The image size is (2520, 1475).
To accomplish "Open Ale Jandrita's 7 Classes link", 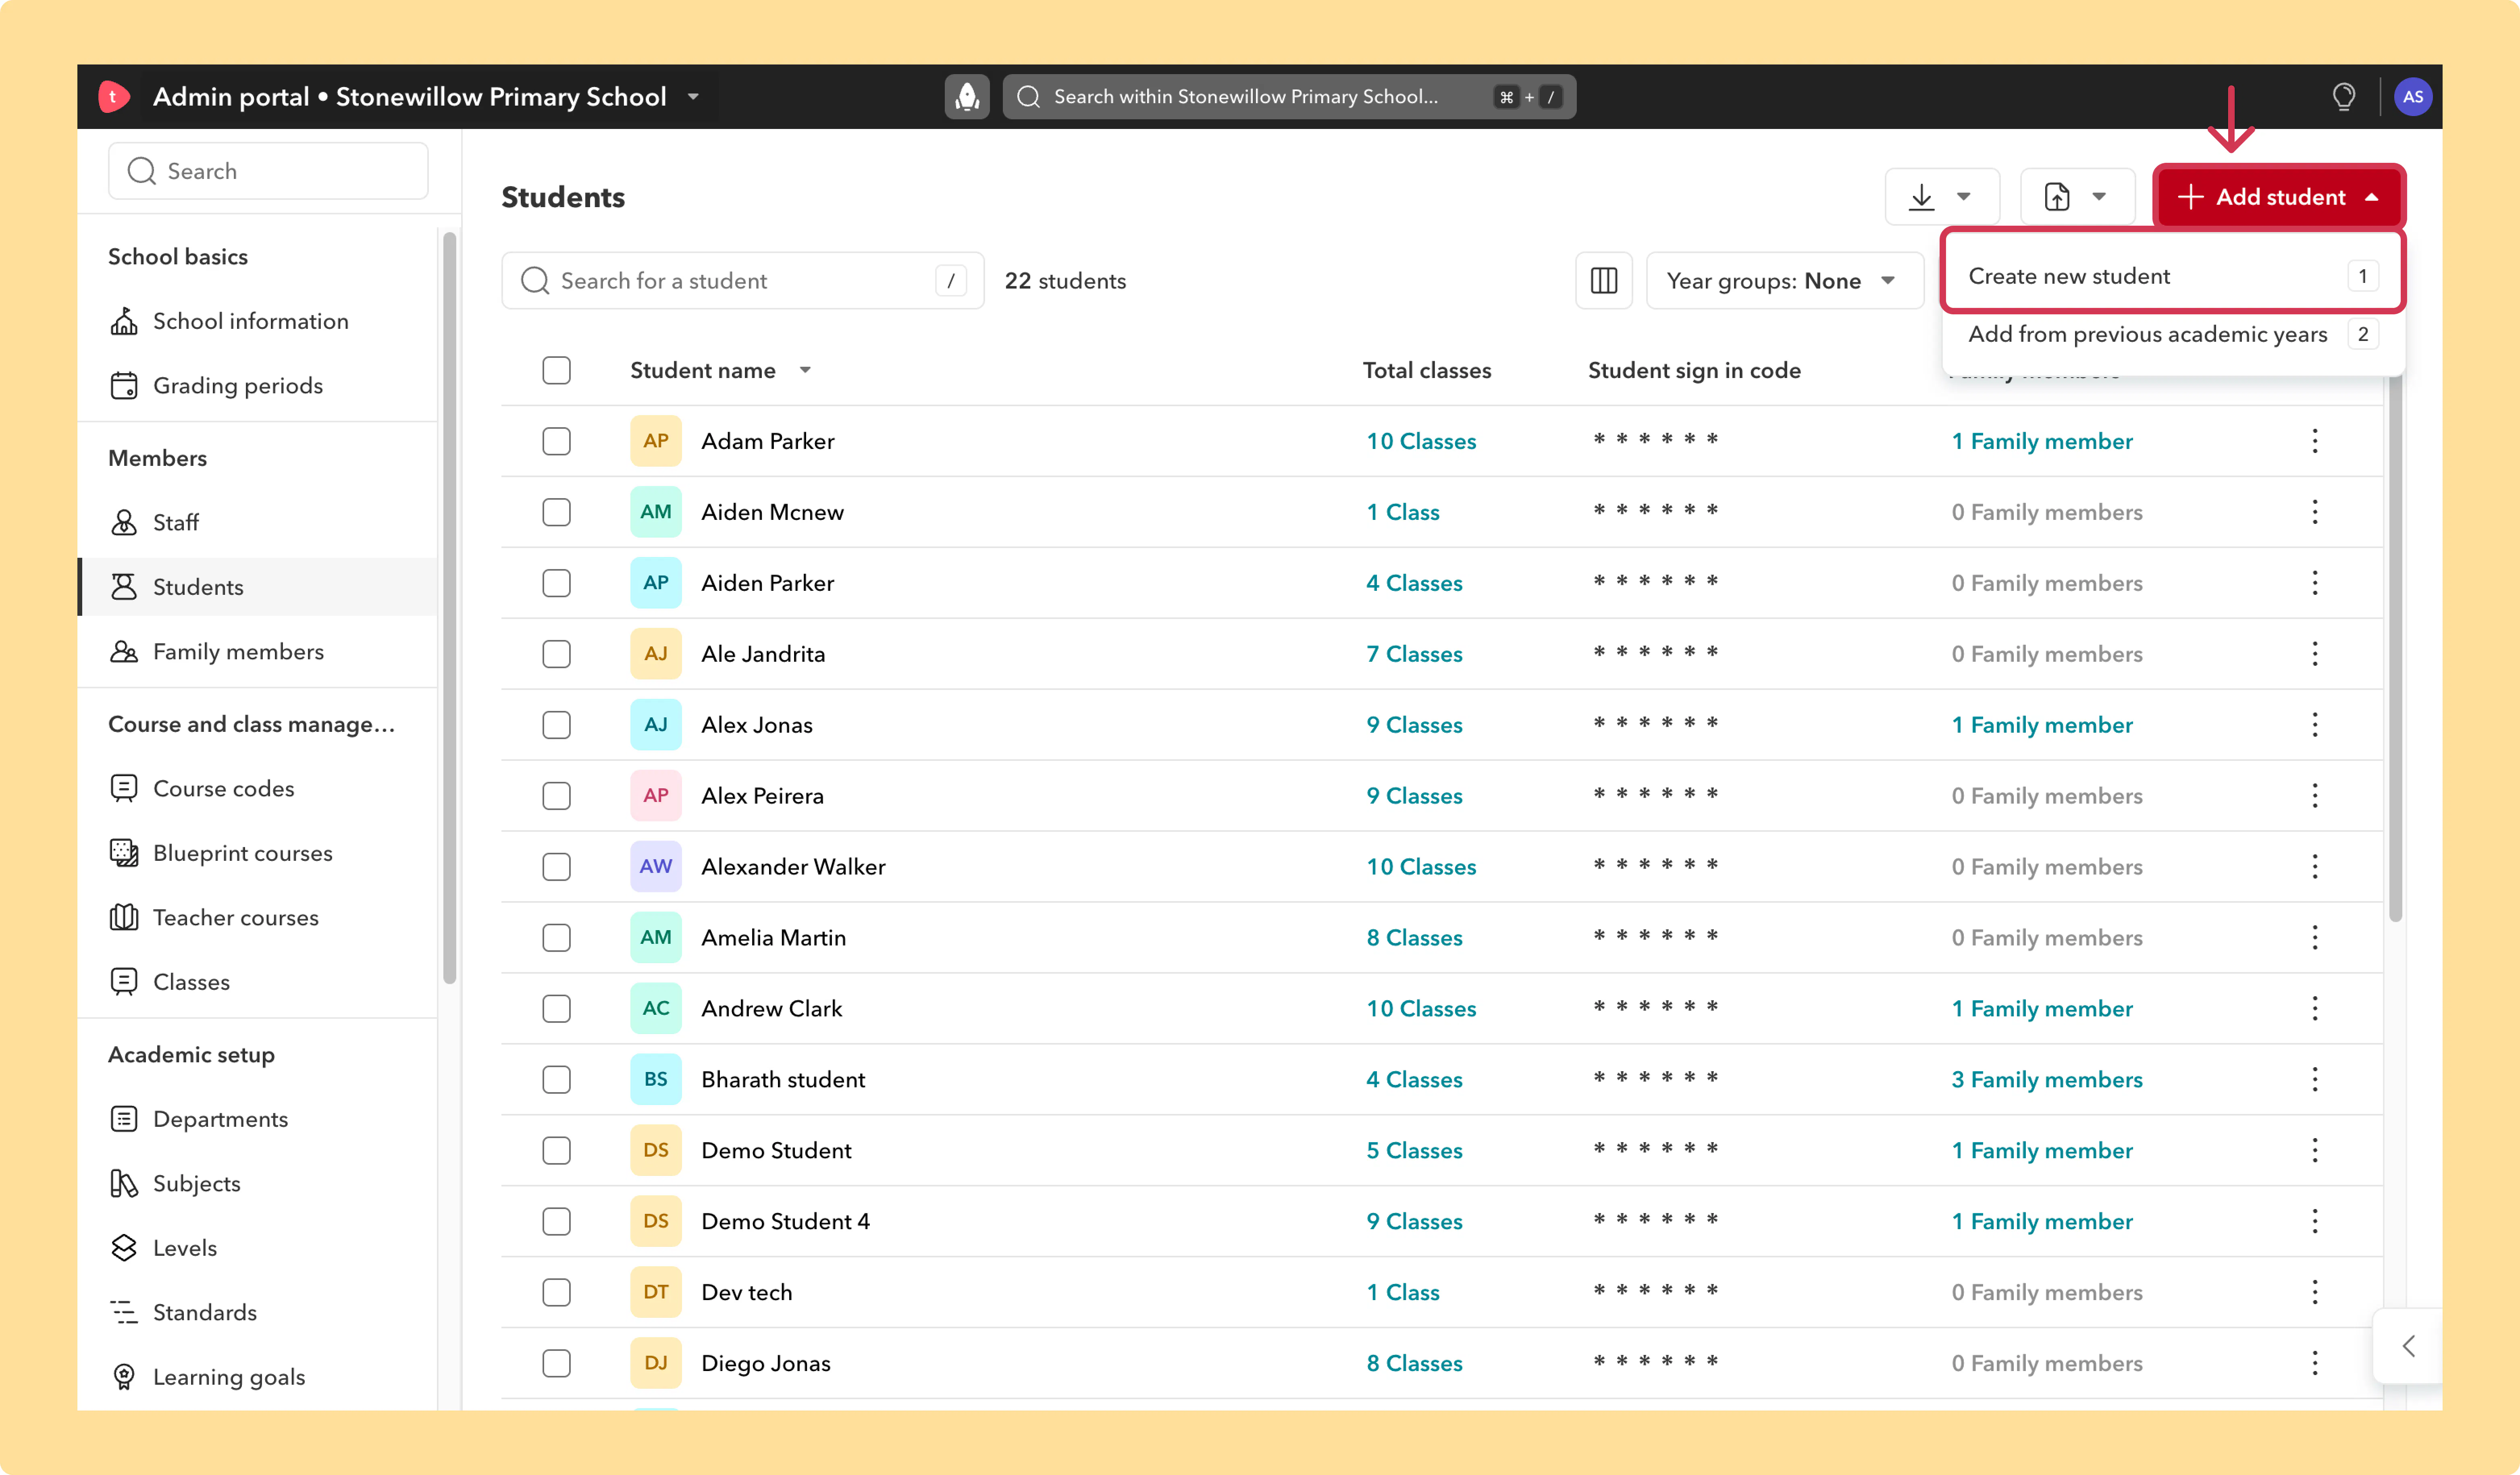I will [x=1414, y=654].
